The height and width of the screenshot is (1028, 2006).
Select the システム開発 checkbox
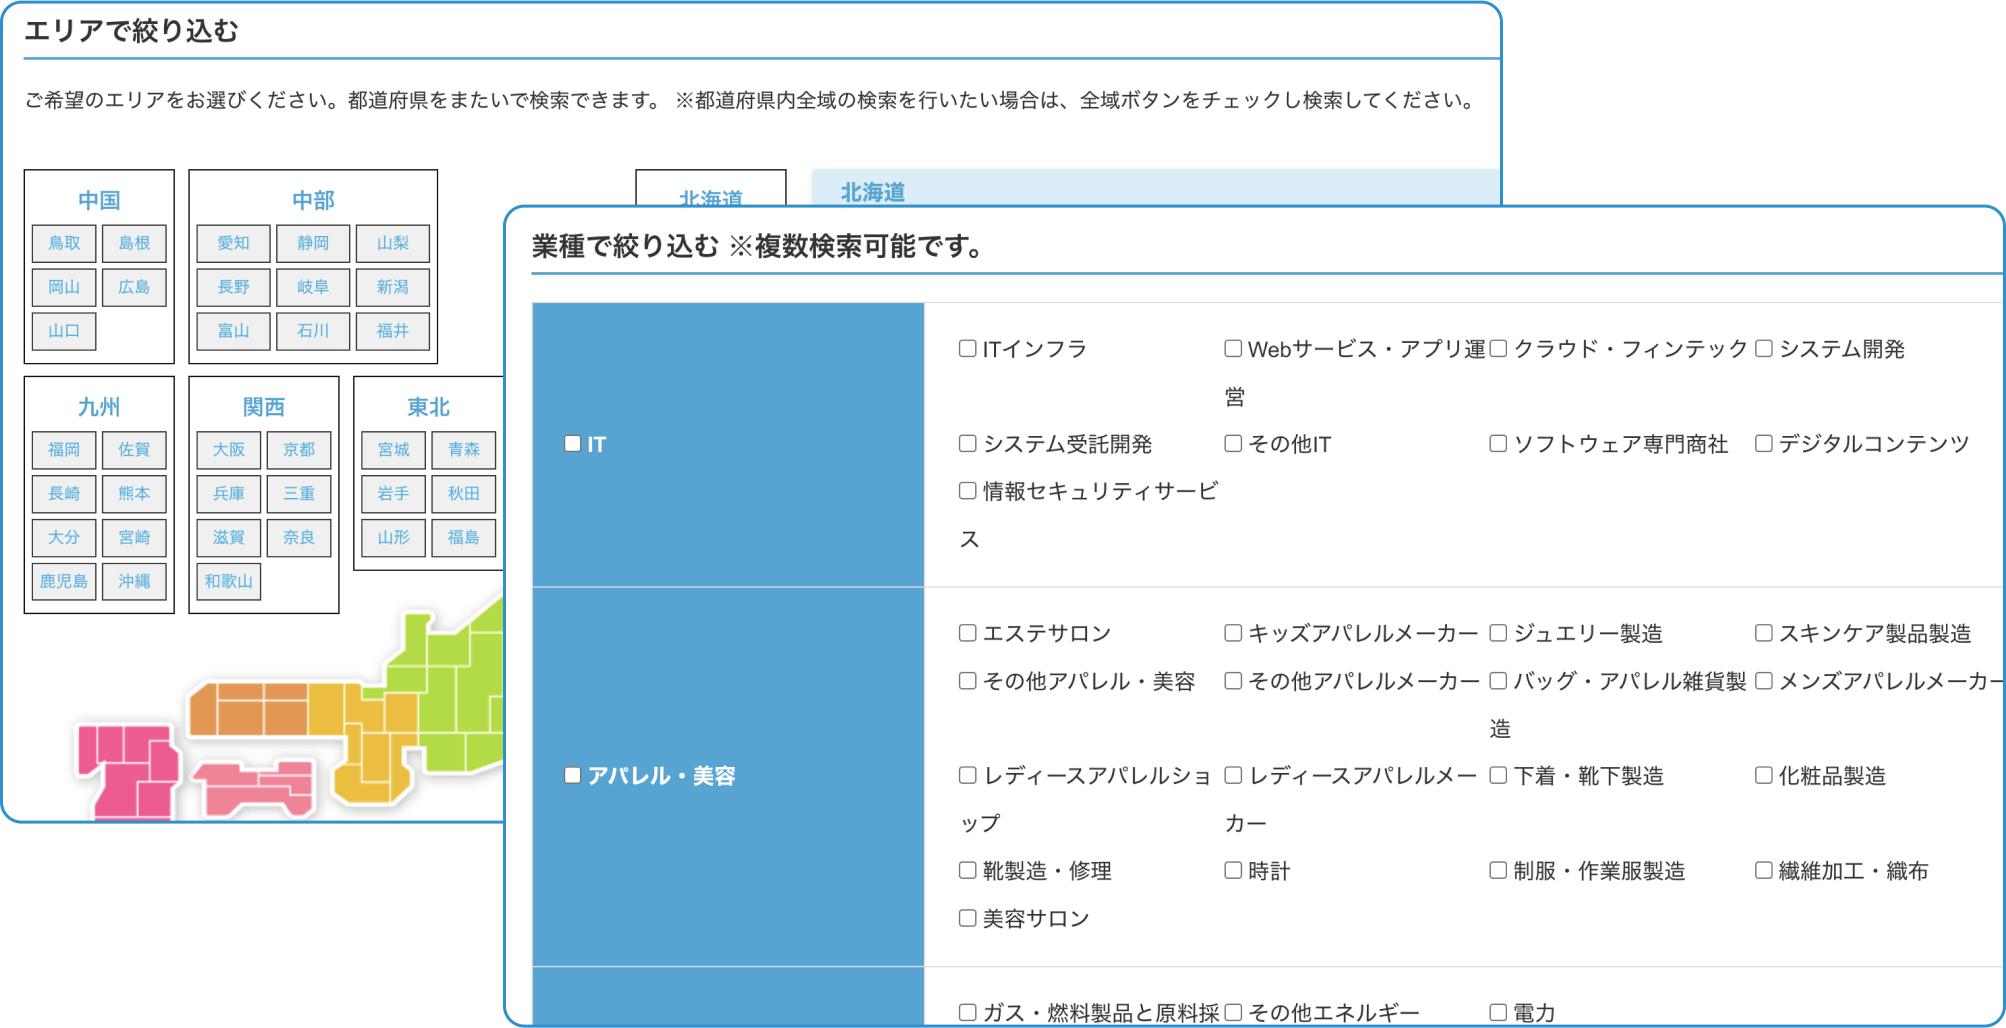click(1764, 348)
